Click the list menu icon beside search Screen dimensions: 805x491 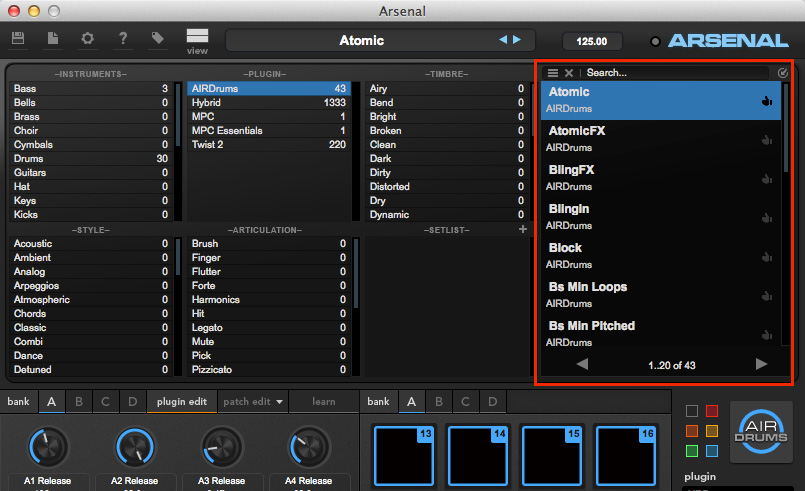pos(552,73)
